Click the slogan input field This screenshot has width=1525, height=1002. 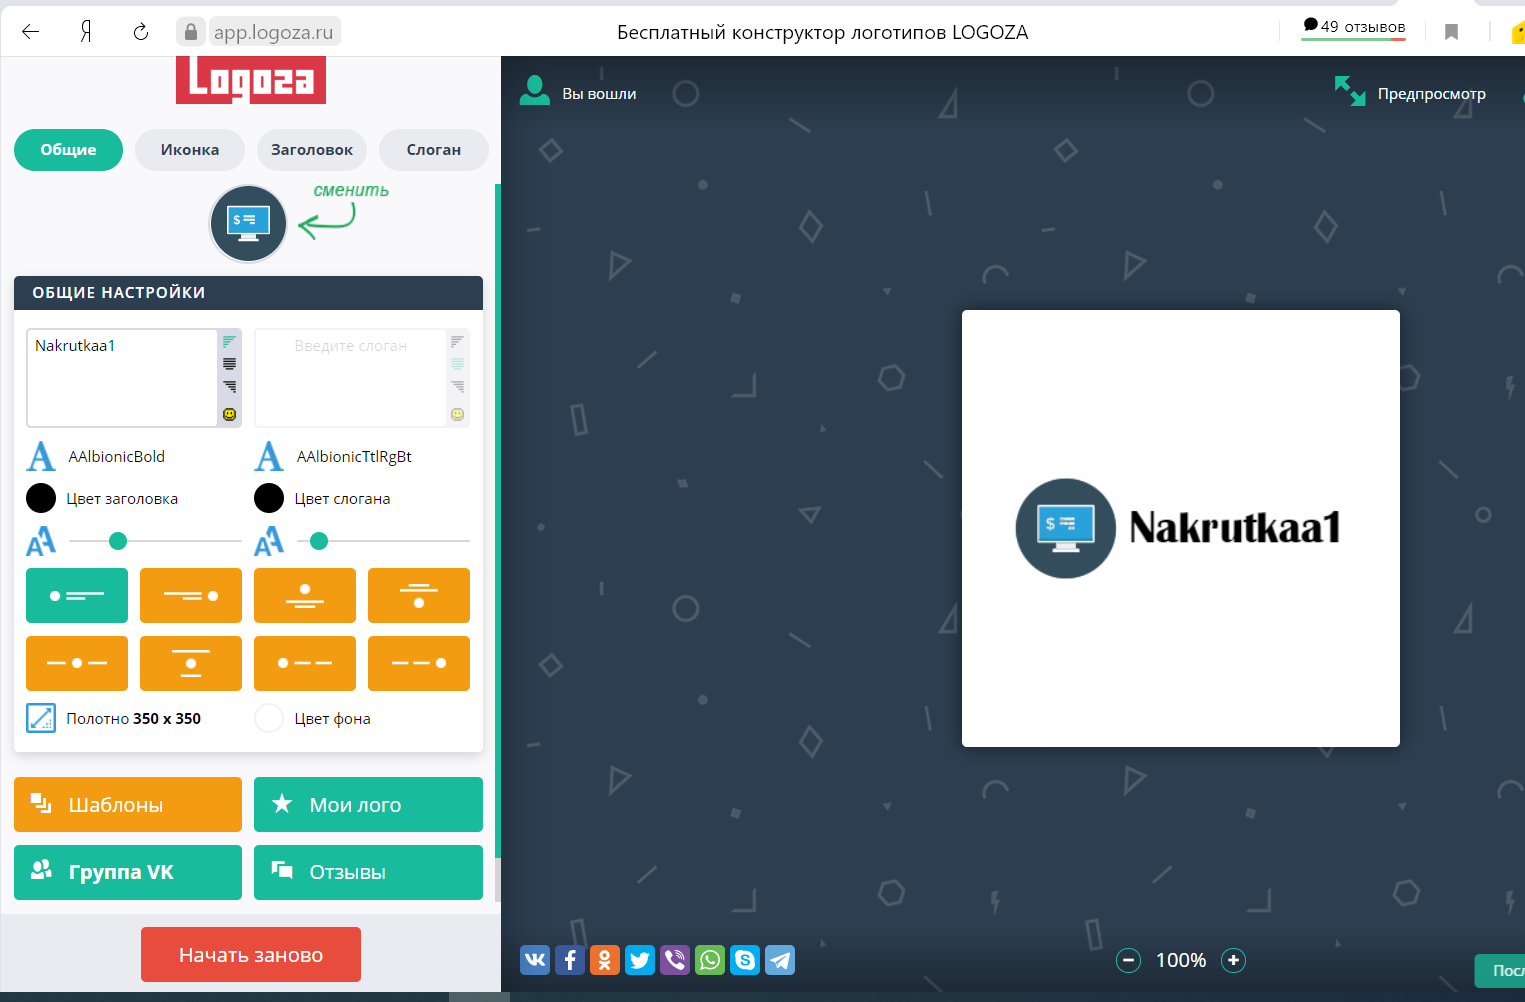pyautogui.click(x=350, y=377)
